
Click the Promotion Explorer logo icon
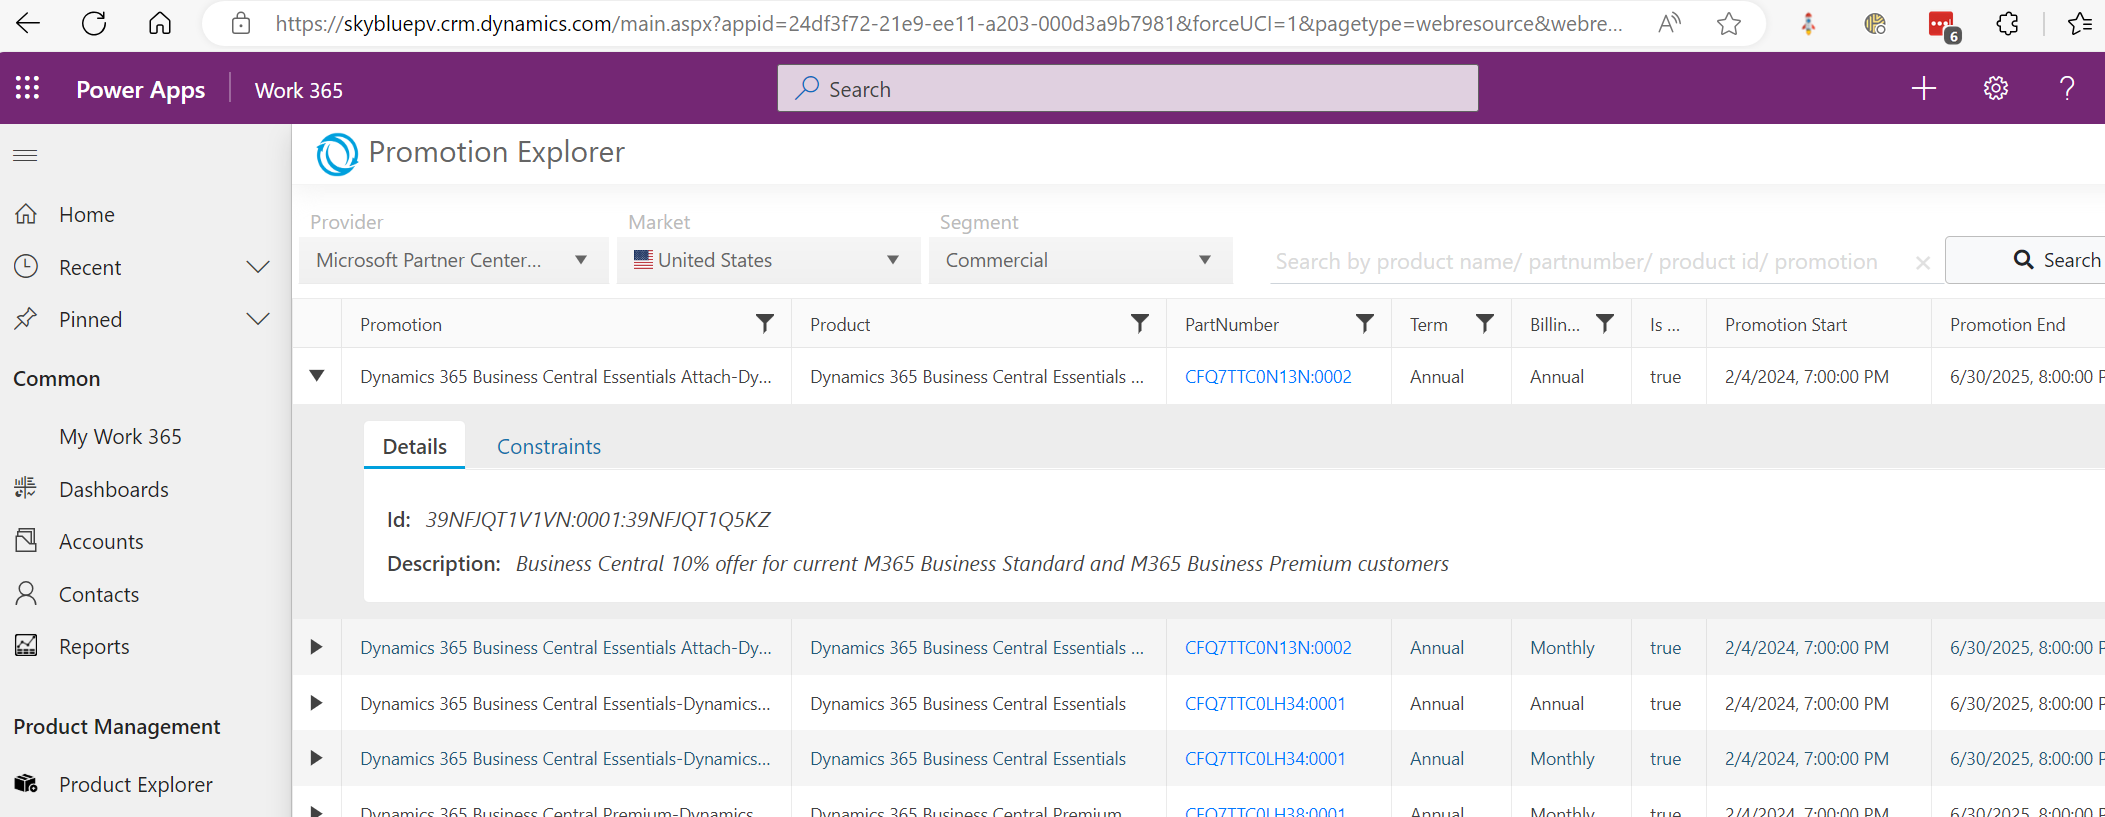(337, 153)
